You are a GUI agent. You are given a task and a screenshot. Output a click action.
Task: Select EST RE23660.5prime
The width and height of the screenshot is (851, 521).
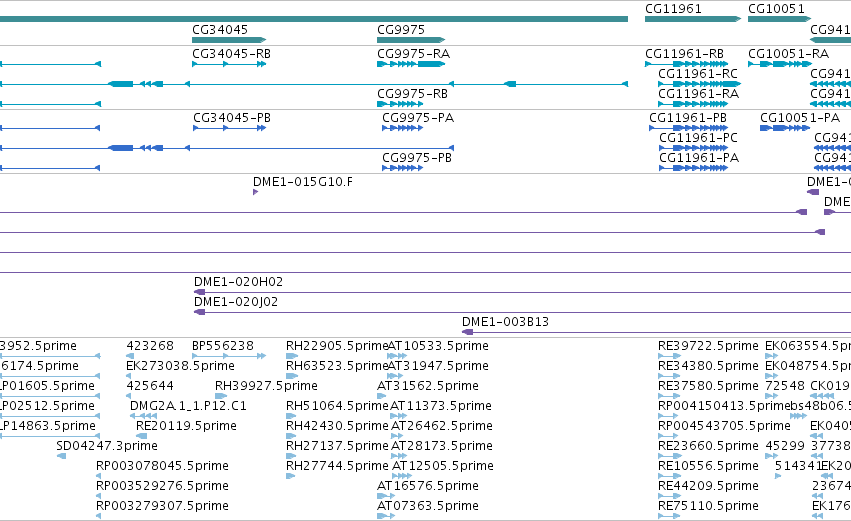(x=708, y=446)
